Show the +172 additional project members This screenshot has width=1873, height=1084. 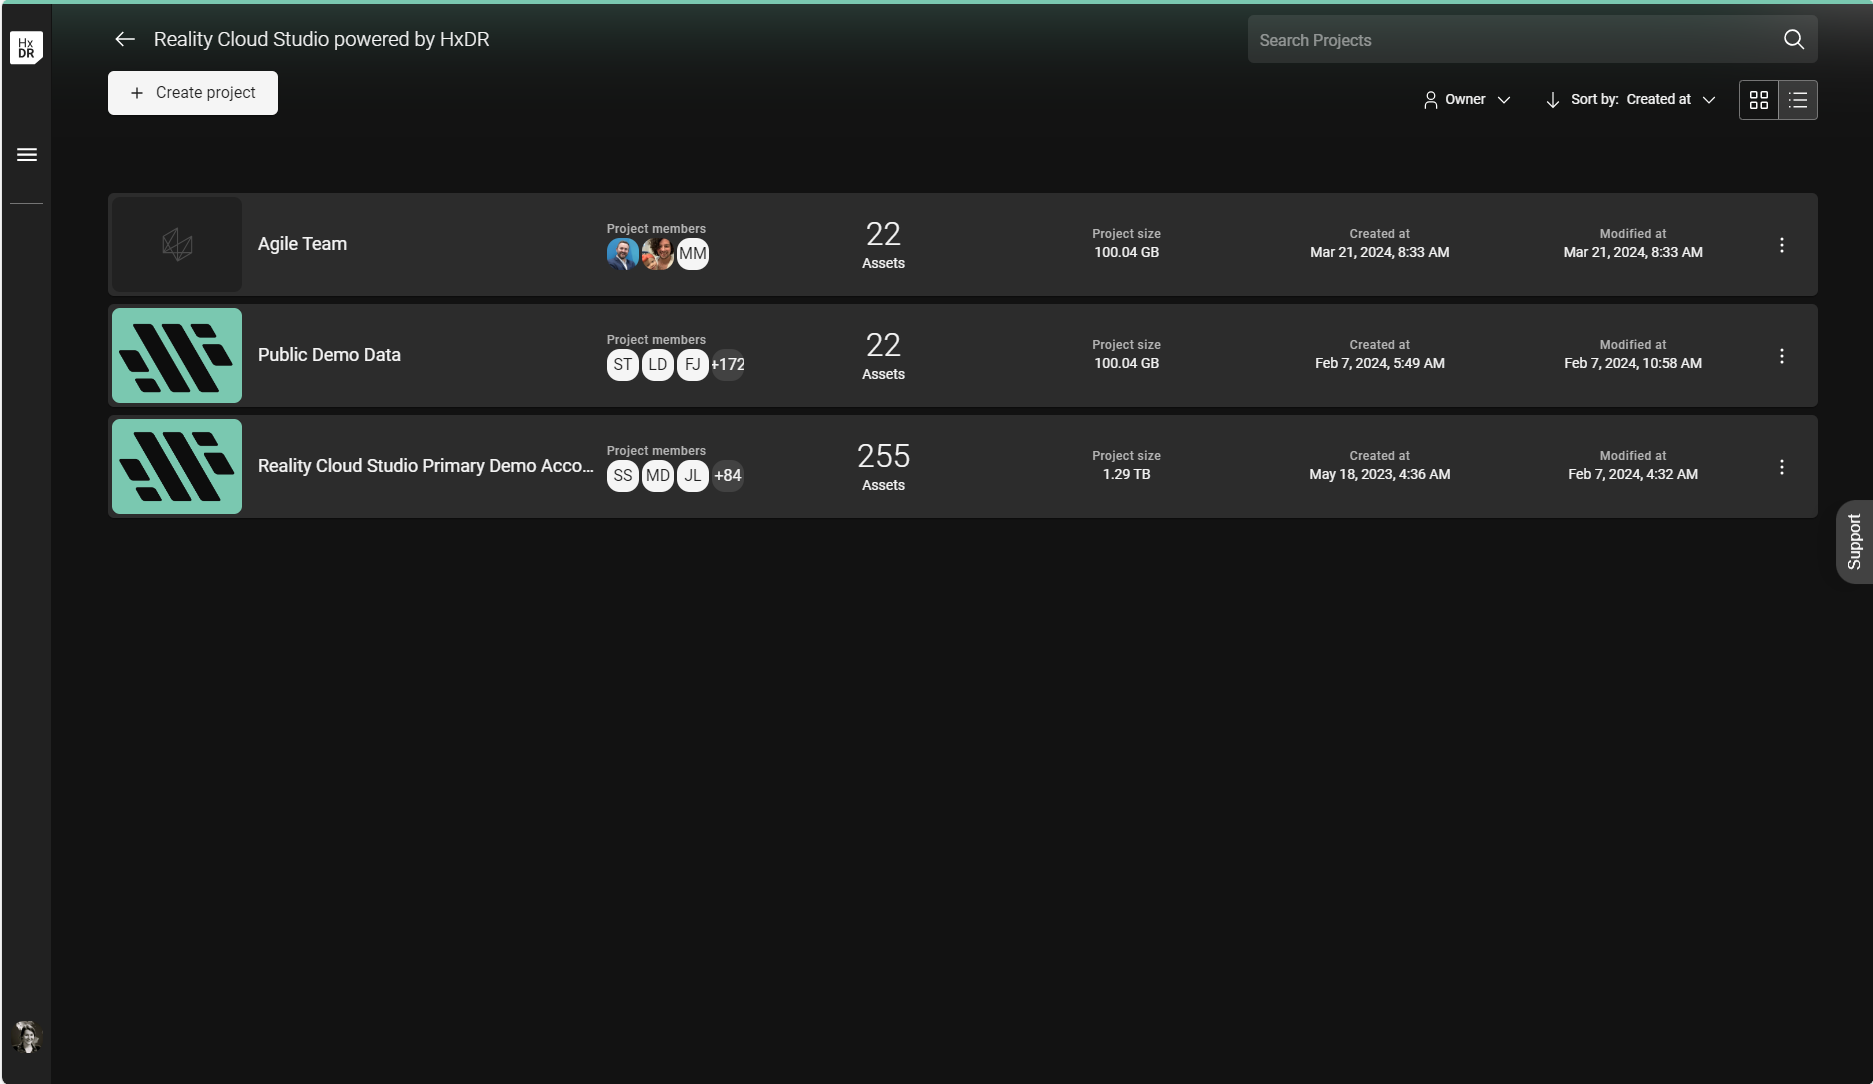(727, 365)
